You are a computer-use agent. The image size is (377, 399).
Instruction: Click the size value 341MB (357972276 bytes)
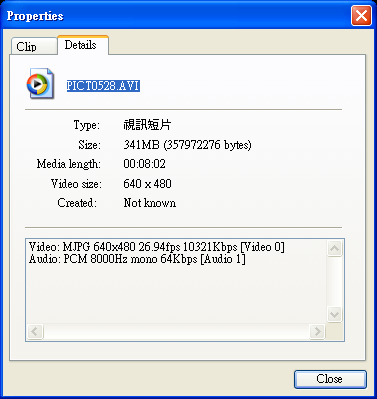point(187,145)
